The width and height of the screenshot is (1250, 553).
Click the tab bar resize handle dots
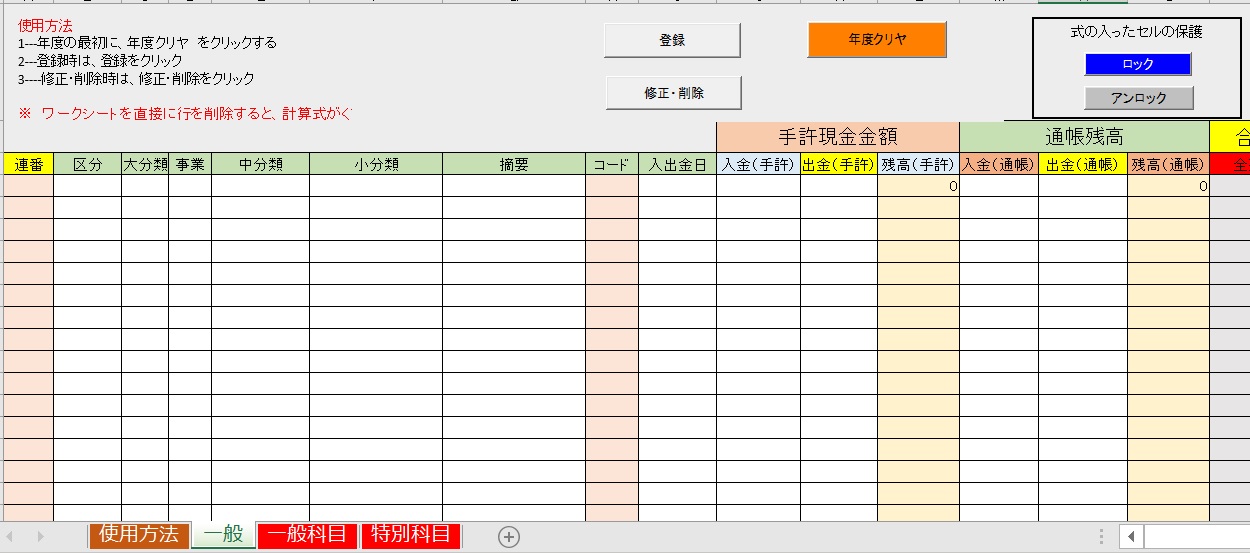1101,537
